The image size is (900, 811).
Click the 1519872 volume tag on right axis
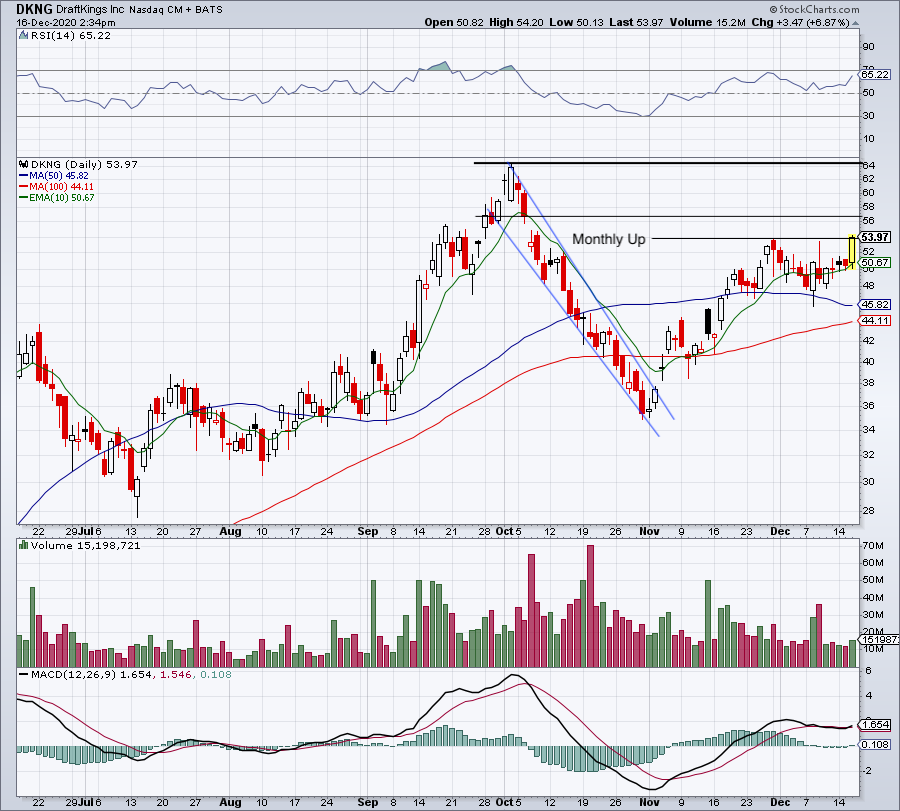coord(878,639)
